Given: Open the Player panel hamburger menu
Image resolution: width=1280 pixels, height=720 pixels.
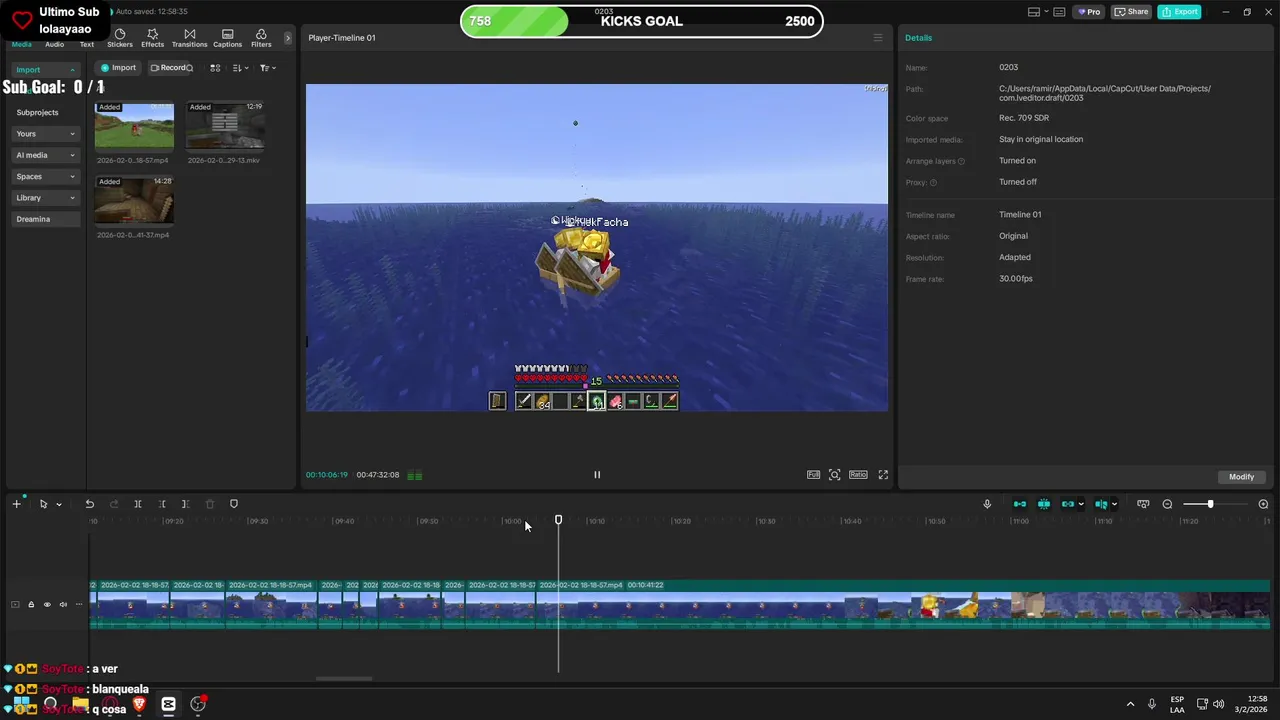Looking at the screenshot, I should 878,38.
